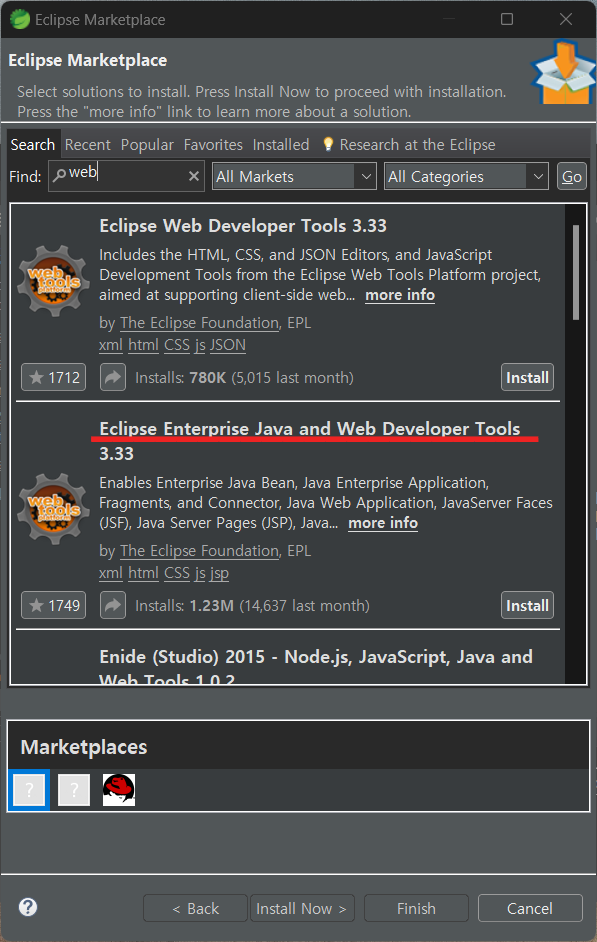This screenshot has height=942, width=597.
Task: Switch to the Favorites tab
Action: pos(213,145)
